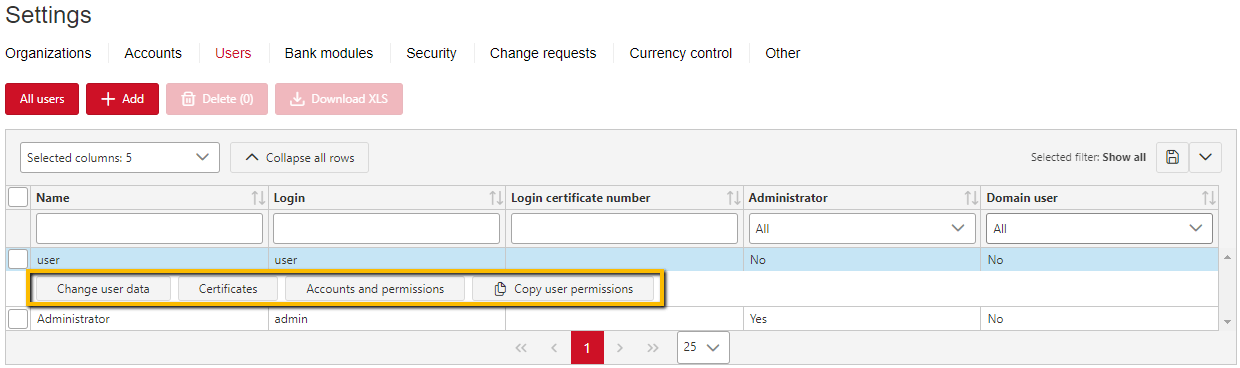Toggle the select-all checkbox in header
The width and height of the screenshot is (1240, 368).
pos(18,198)
